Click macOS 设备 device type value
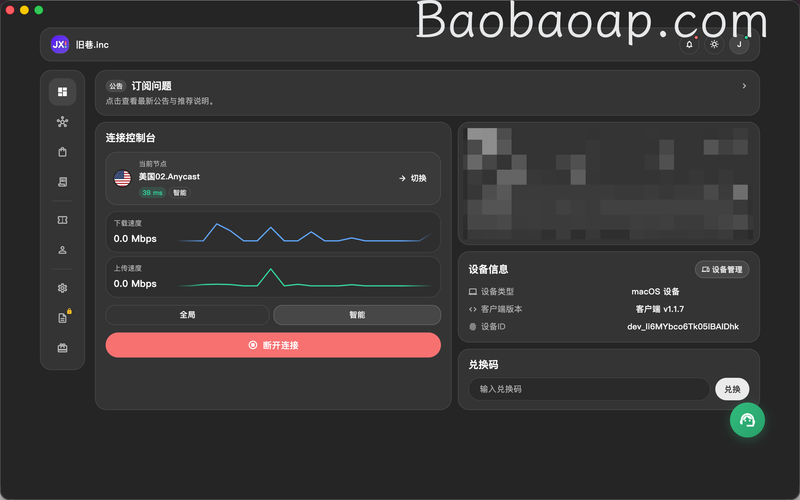Screen dimensions: 800x500 (656, 291)
